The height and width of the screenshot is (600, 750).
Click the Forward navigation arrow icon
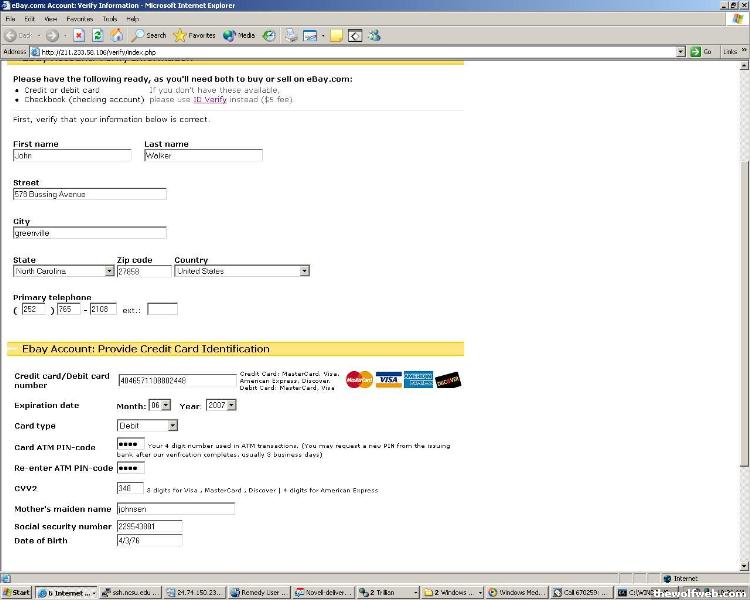pyautogui.click(x=53, y=35)
